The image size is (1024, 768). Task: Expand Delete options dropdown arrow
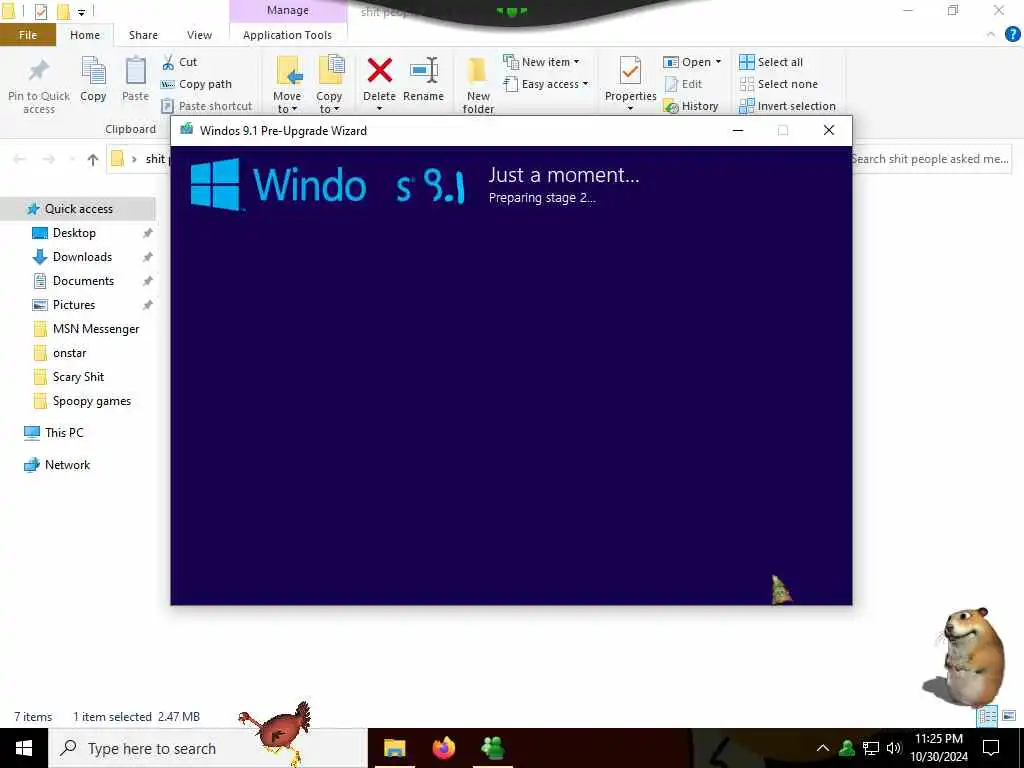pos(379,108)
